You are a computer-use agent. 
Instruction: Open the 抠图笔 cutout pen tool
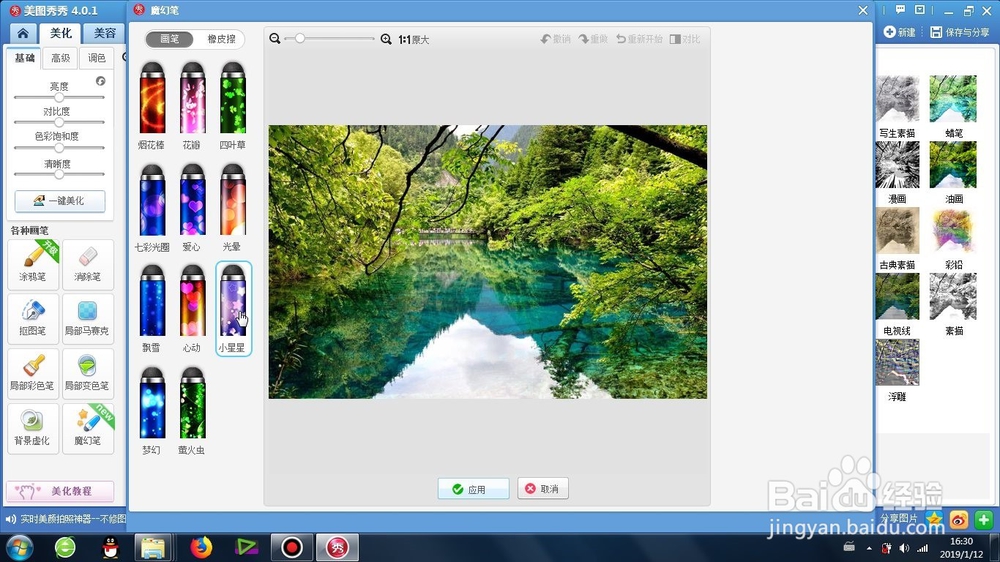point(33,318)
